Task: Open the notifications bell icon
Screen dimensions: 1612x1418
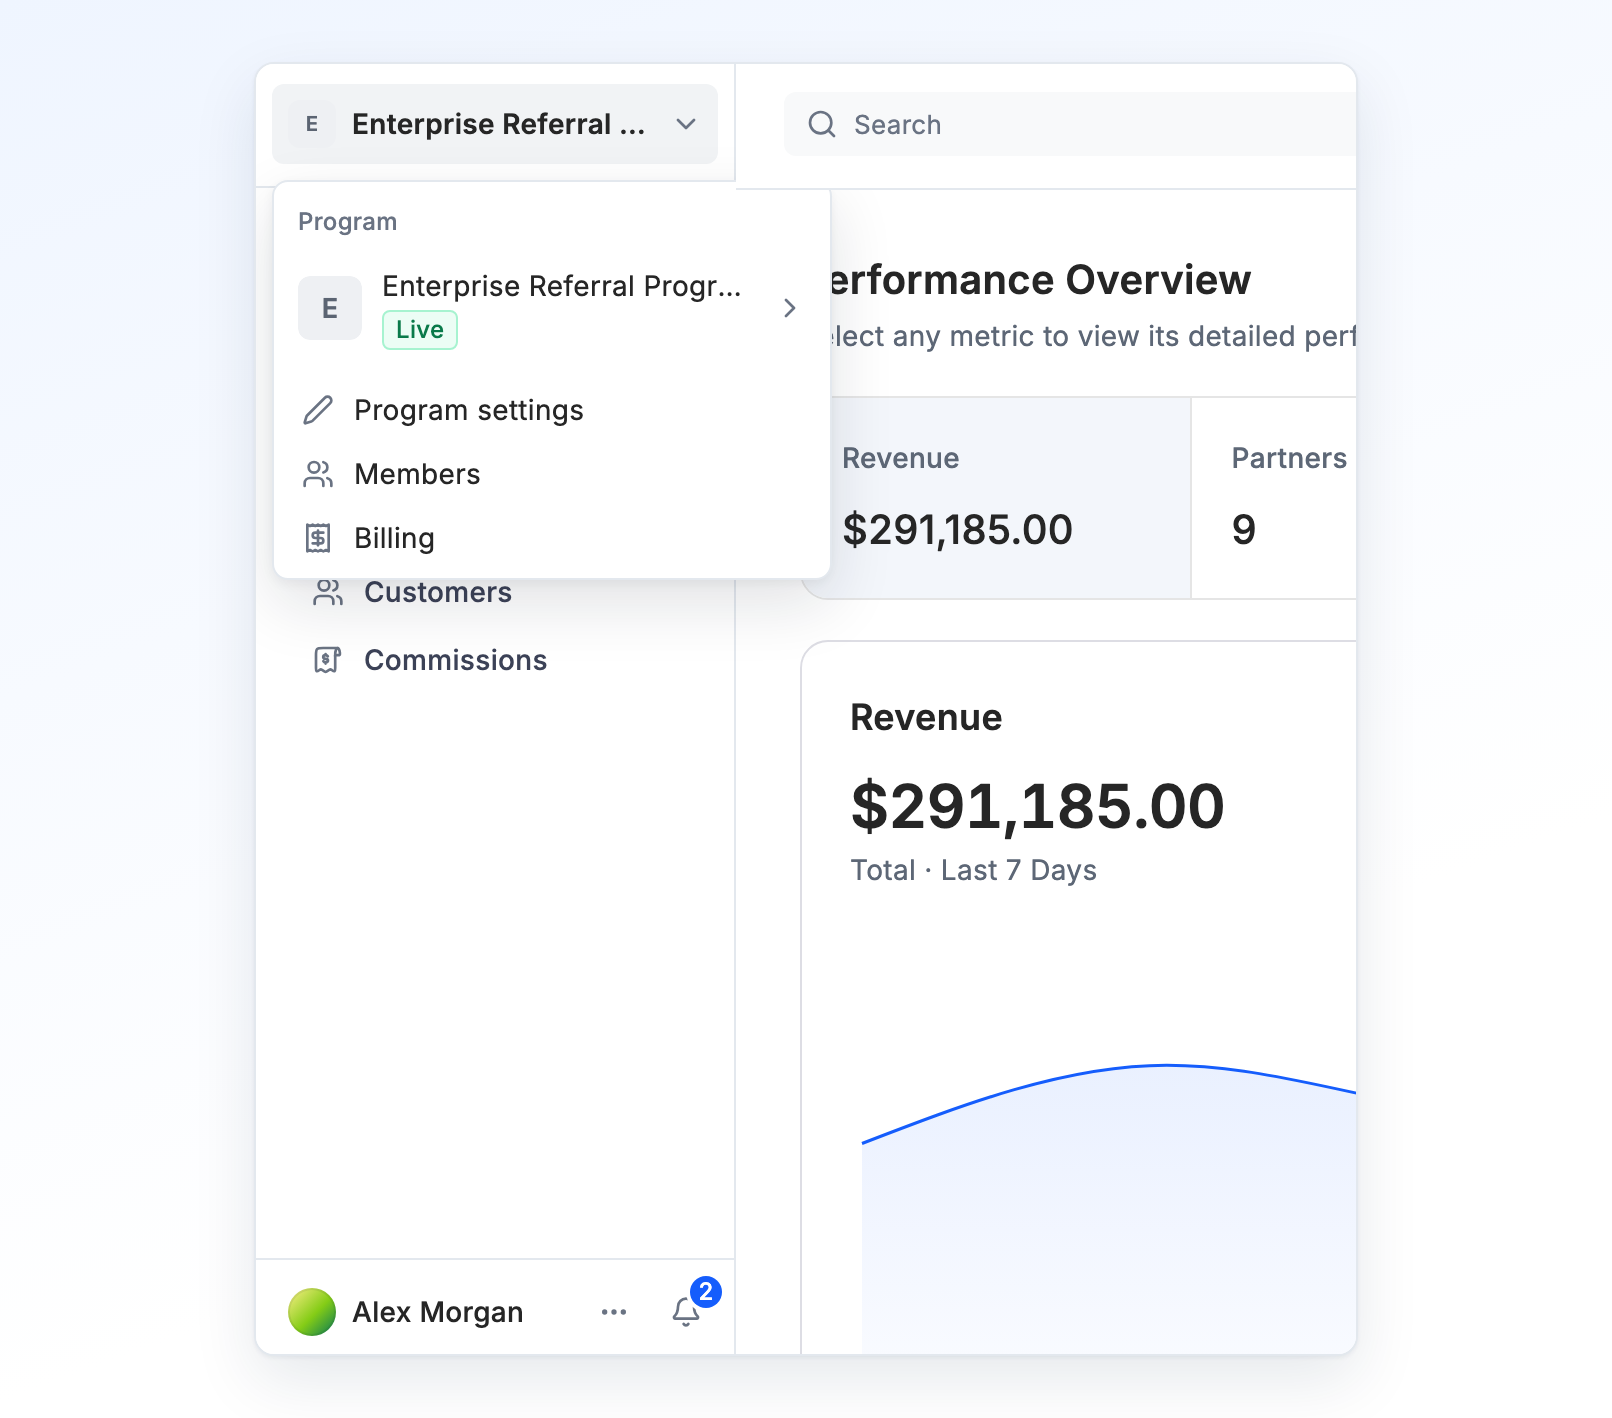Action: 686,1311
